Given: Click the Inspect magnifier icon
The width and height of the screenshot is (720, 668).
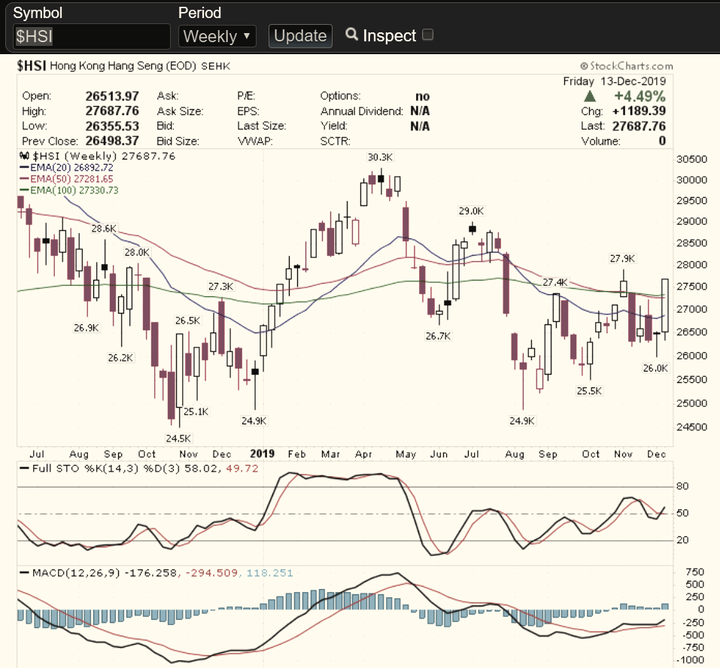Looking at the screenshot, I should (351, 34).
